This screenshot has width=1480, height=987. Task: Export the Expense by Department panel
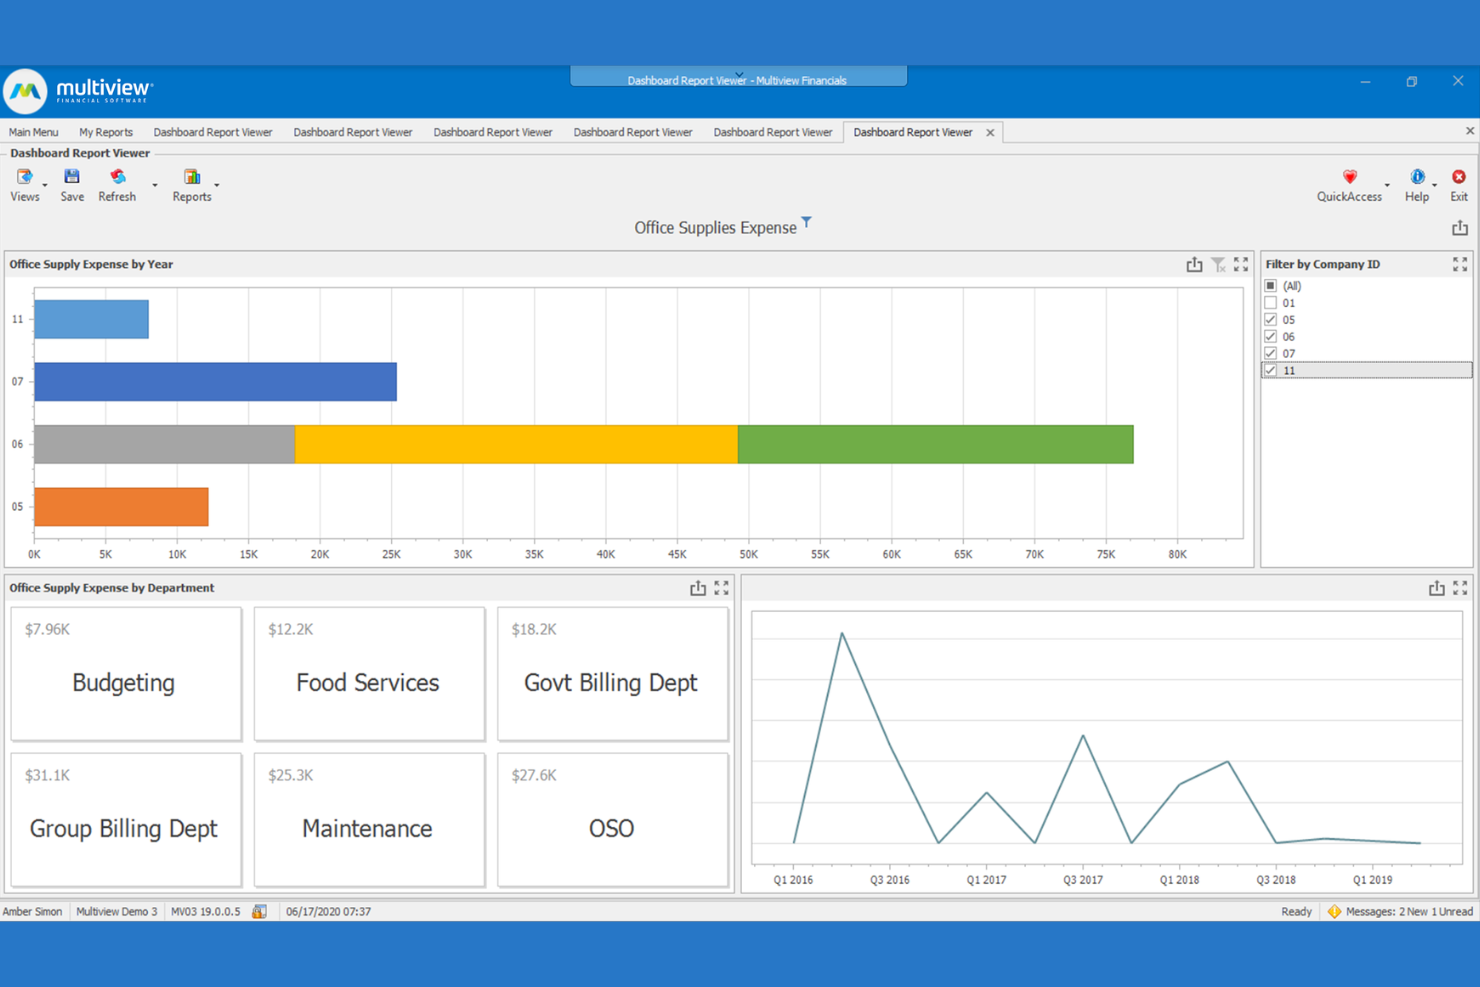698,588
